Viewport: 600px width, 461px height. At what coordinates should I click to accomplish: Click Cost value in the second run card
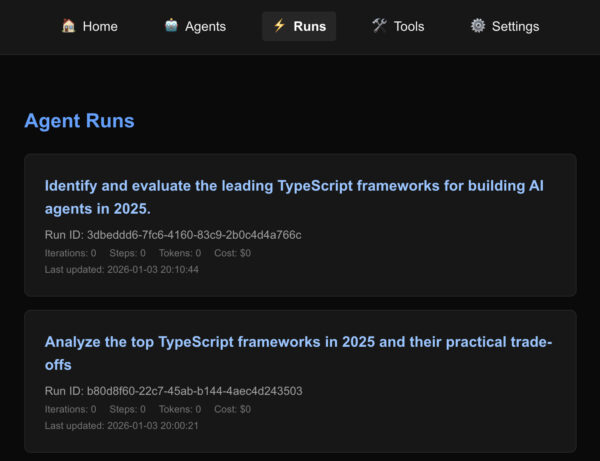[232, 409]
